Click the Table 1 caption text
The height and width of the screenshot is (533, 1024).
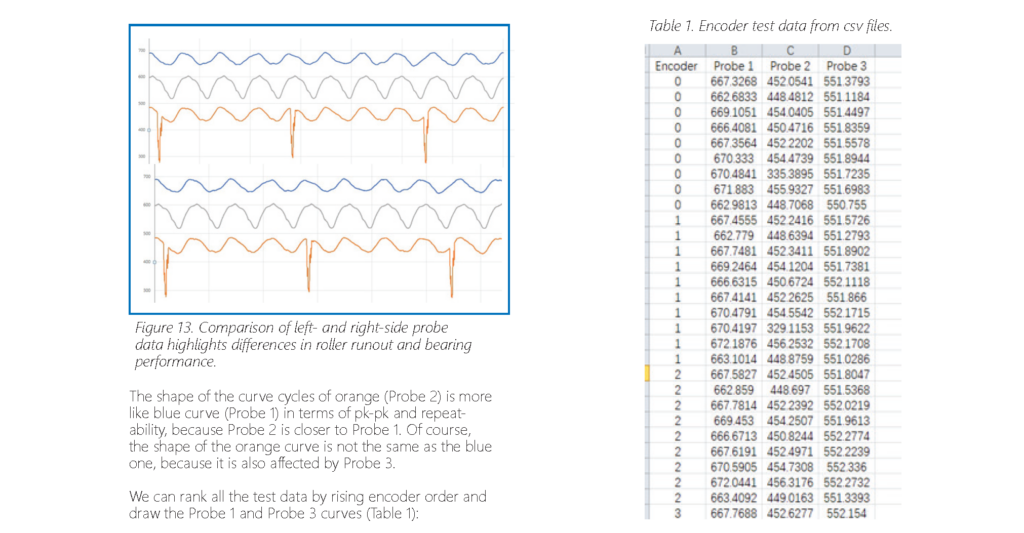(x=770, y=26)
